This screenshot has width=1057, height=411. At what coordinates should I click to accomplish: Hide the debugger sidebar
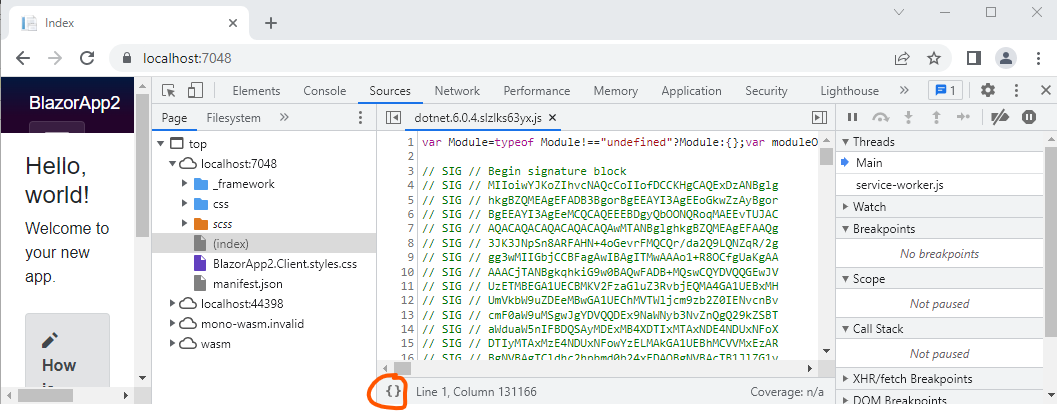pos(819,118)
